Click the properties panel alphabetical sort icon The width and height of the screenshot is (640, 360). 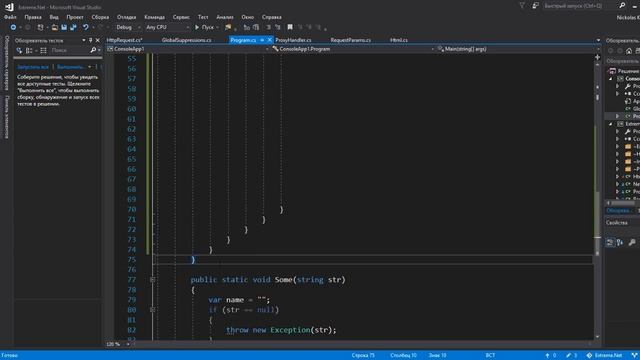pyautogui.click(x=620, y=242)
